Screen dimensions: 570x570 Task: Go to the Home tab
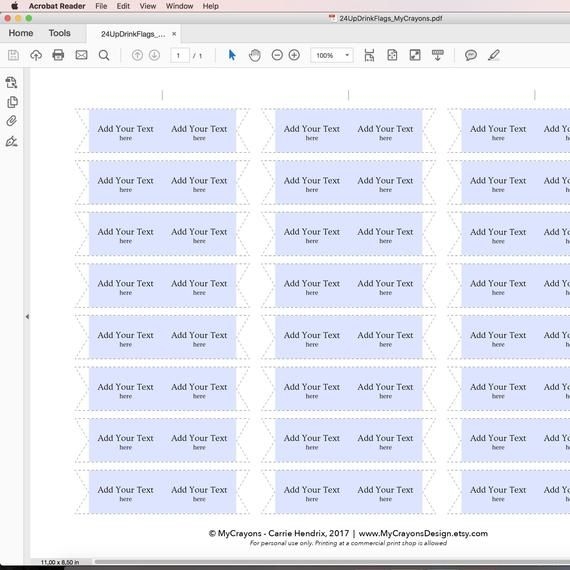click(21, 33)
